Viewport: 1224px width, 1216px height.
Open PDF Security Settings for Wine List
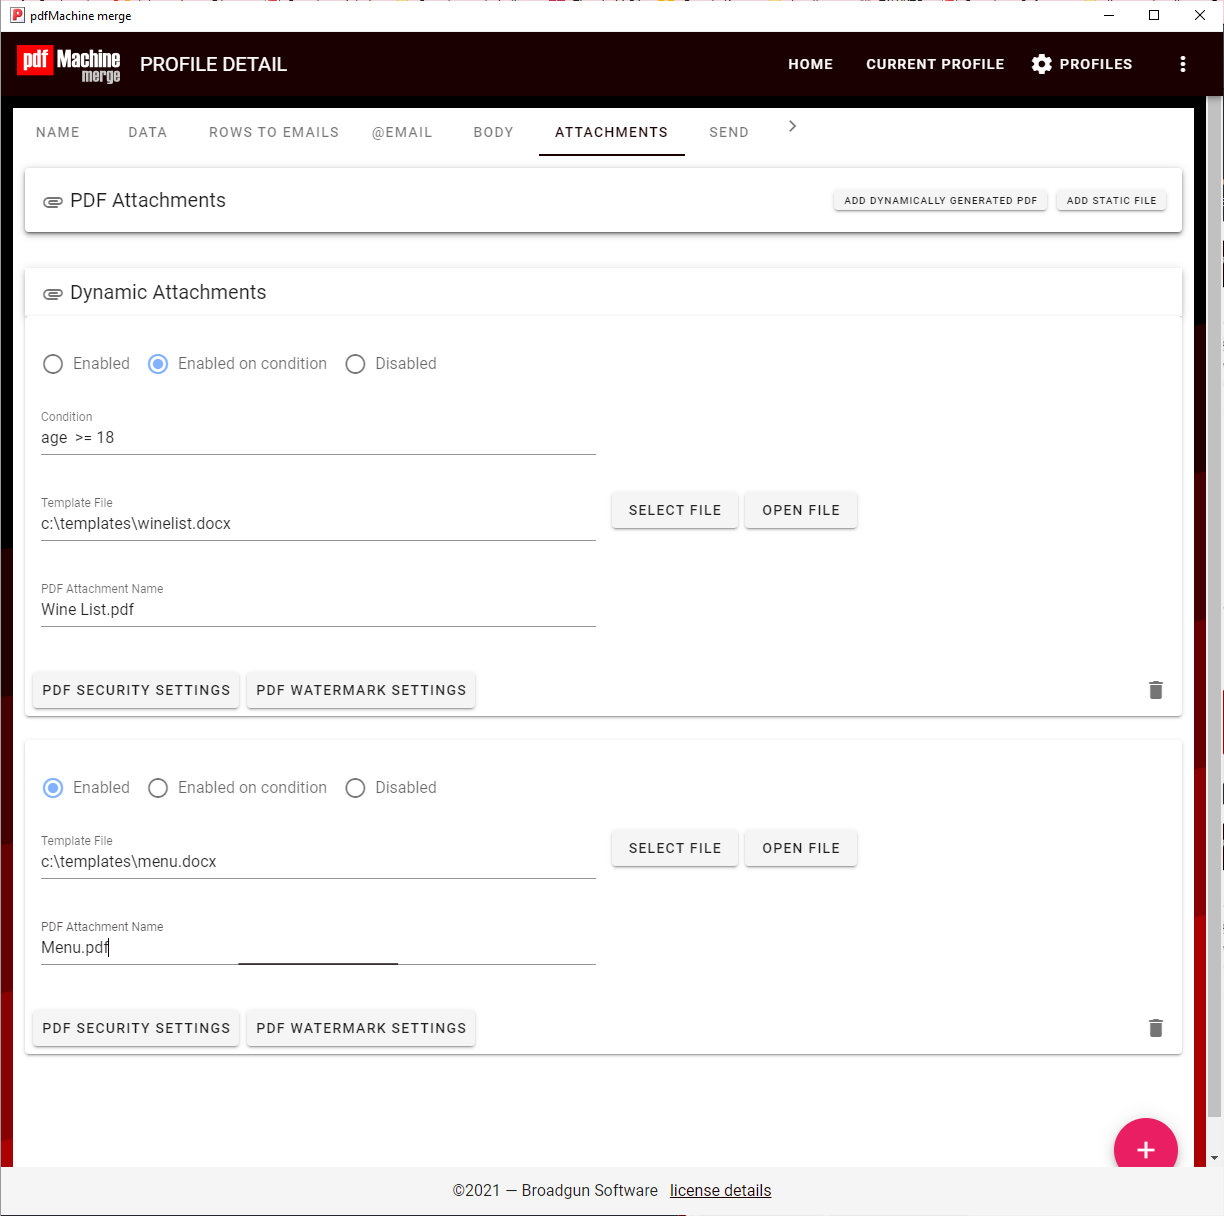pyautogui.click(x=136, y=690)
